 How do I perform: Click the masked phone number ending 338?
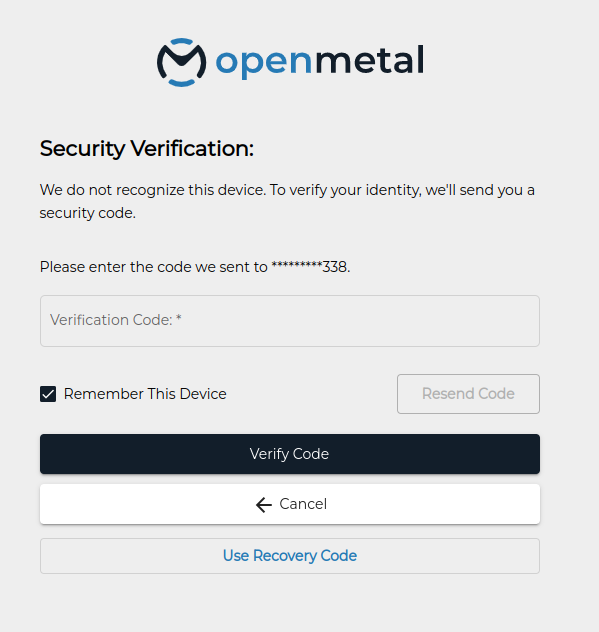pos(310,267)
